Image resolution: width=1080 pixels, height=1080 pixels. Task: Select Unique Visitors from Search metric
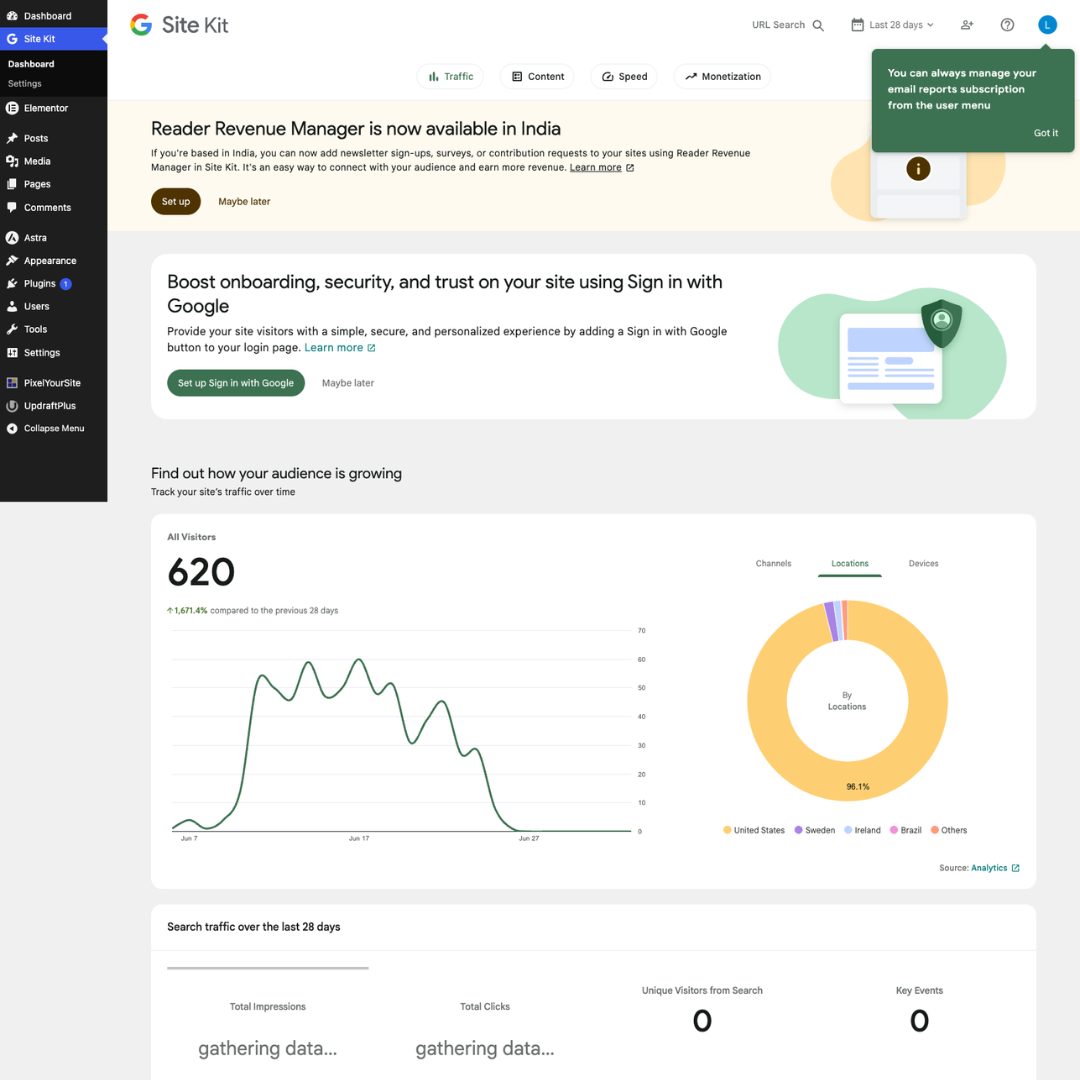point(702,1012)
